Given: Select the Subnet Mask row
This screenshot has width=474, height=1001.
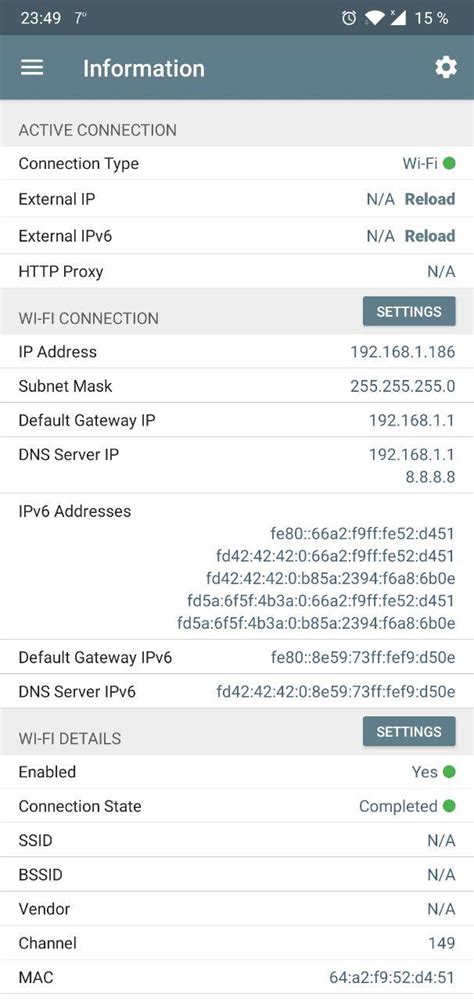Looking at the screenshot, I should coord(237,386).
